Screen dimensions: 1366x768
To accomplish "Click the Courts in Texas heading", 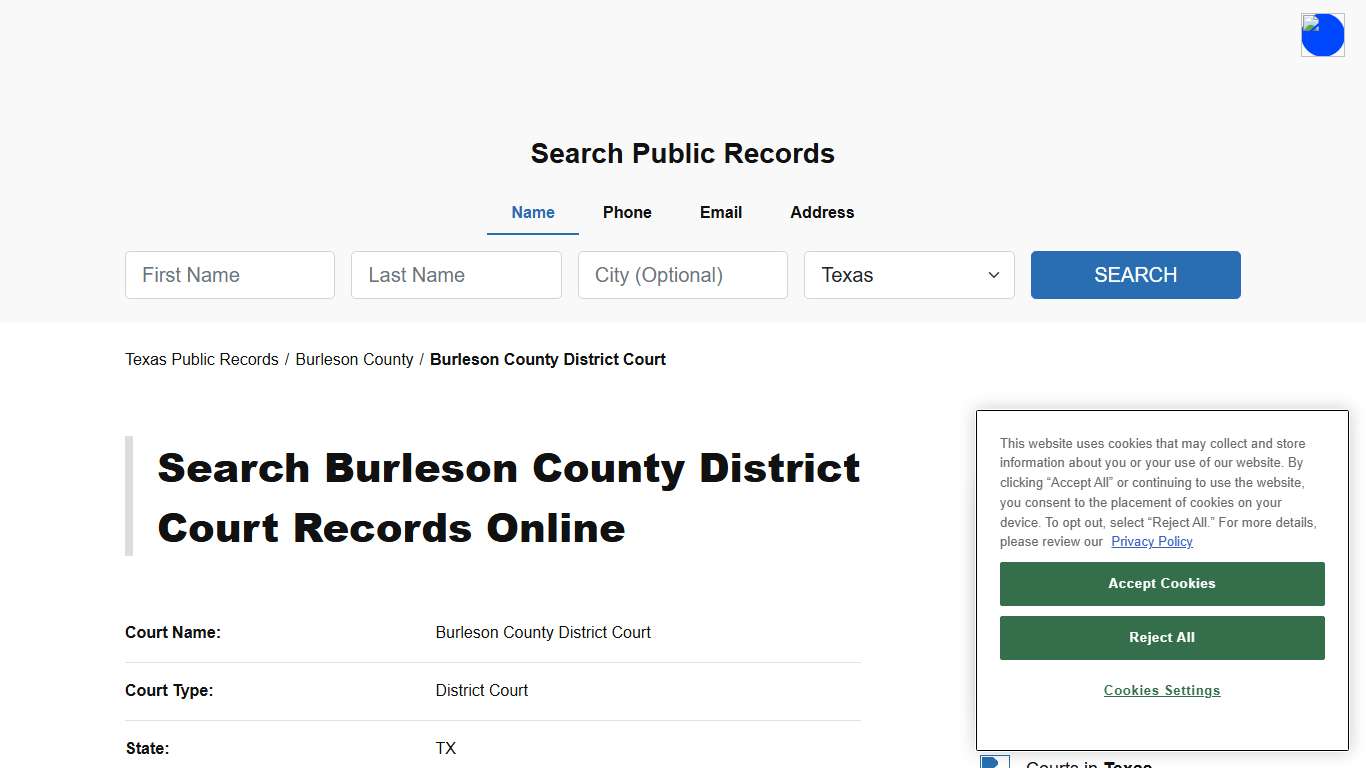I will [1088, 764].
